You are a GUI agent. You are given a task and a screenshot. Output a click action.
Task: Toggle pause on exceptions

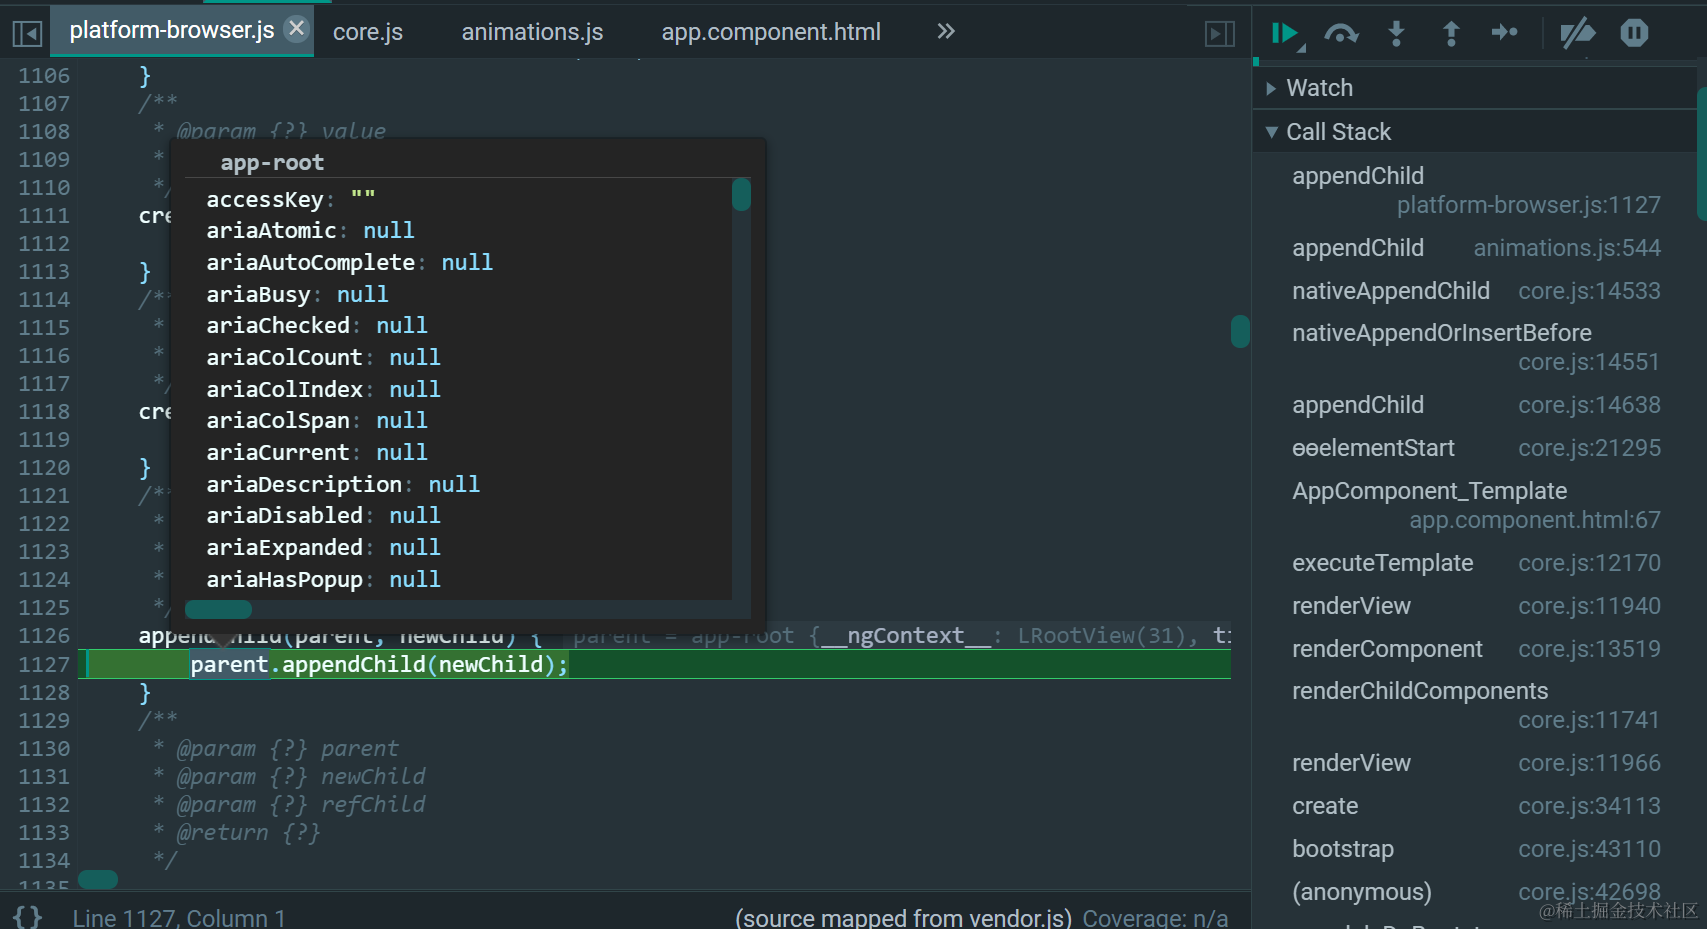[1634, 33]
